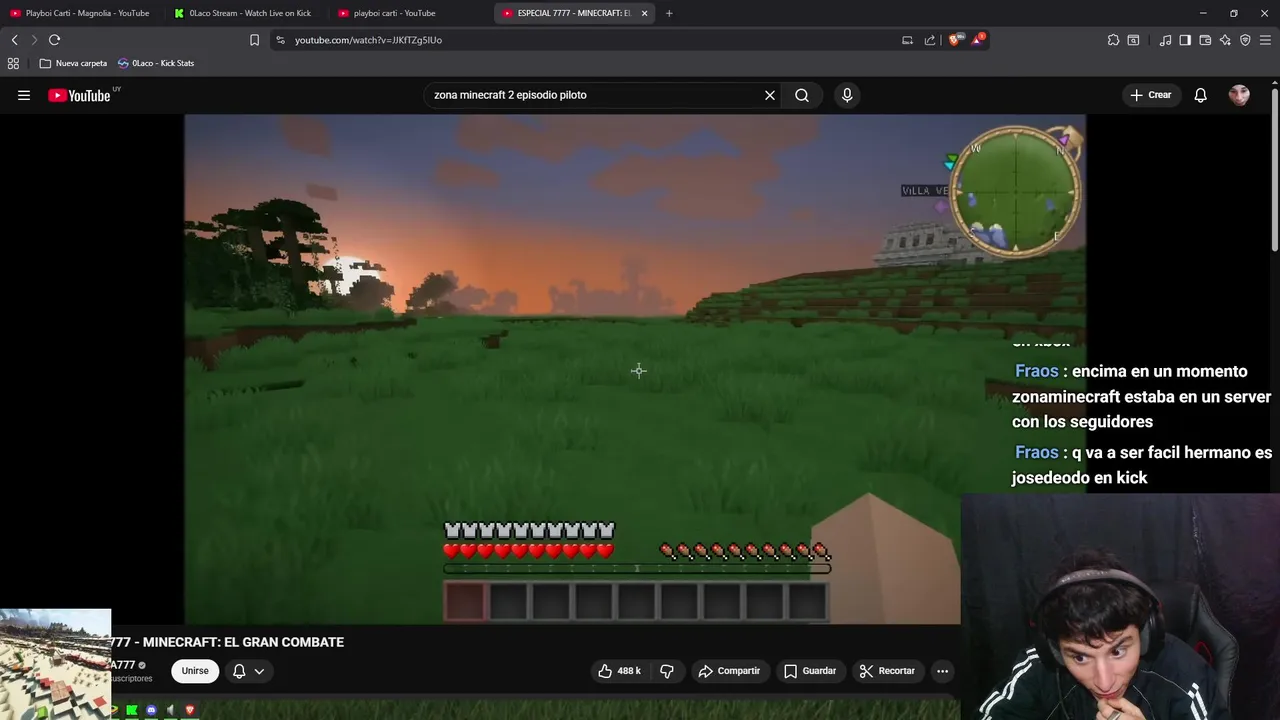Viewport: 1280px width, 720px height.
Task: Focus the youtube.com address bar URL
Action: tap(368, 40)
